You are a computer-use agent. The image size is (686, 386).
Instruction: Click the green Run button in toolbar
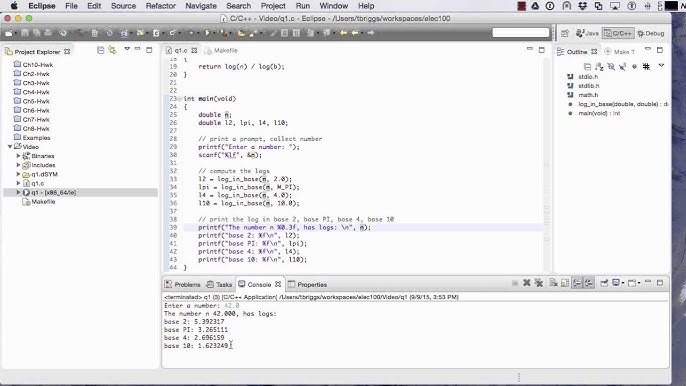pyautogui.click(x=207, y=33)
